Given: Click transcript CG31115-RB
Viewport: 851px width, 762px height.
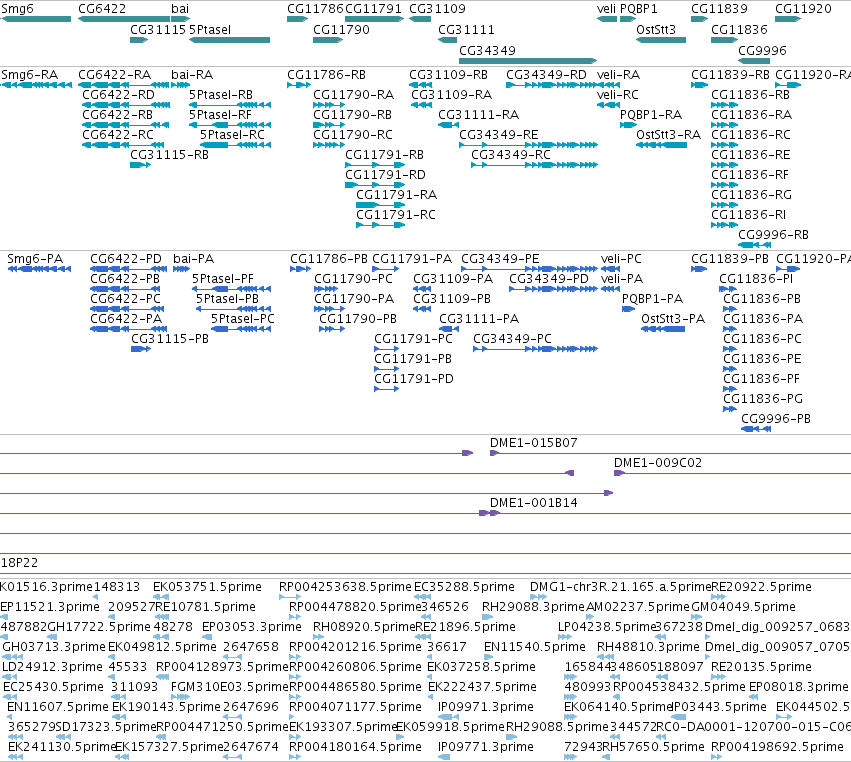Looking at the screenshot, I should (169, 155).
